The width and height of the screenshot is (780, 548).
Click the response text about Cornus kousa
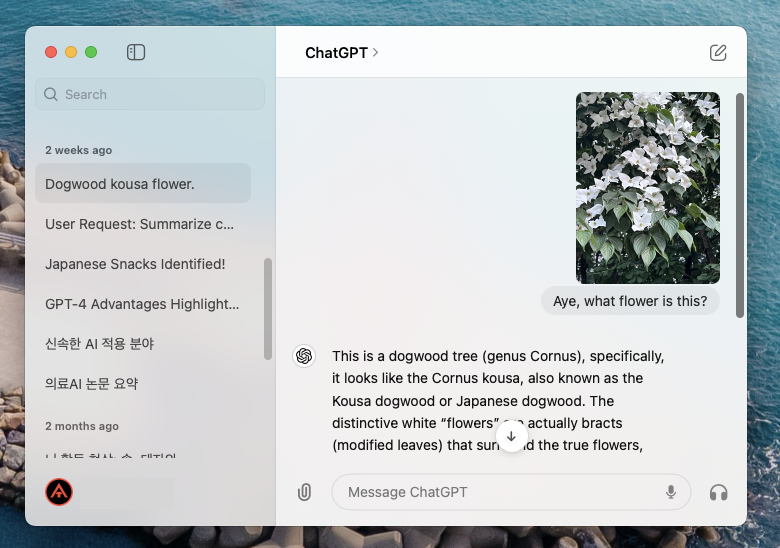[498, 400]
